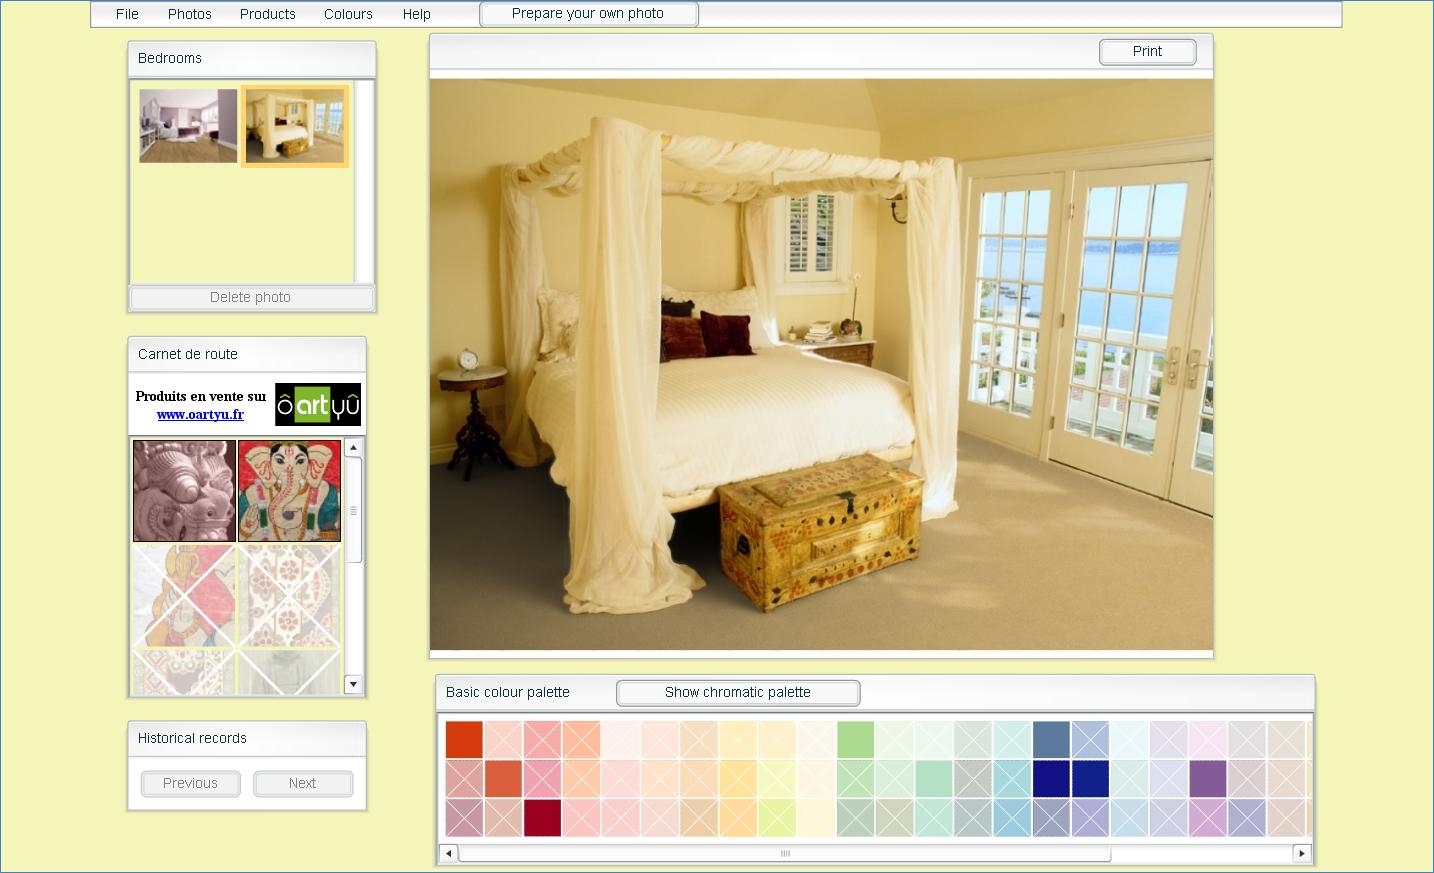The image size is (1434, 873).
Task: Show the chromatic palette
Action: pos(738,692)
